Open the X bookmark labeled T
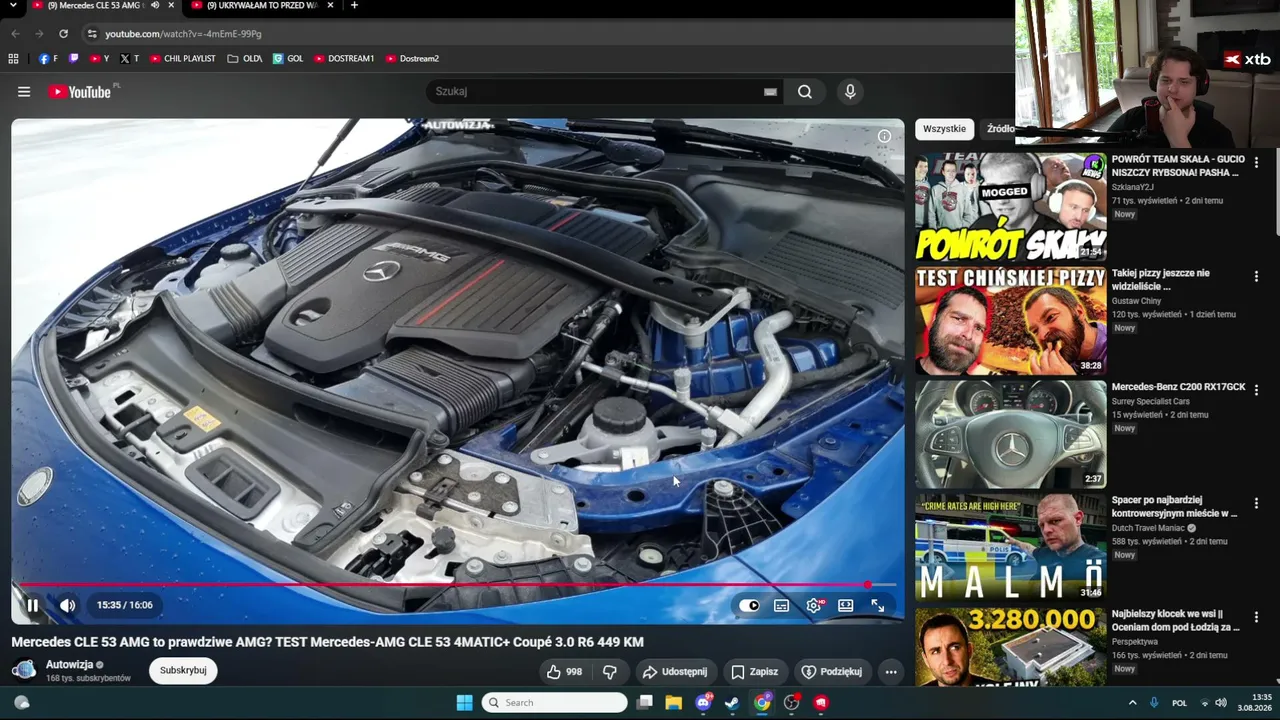 pos(129,59)
